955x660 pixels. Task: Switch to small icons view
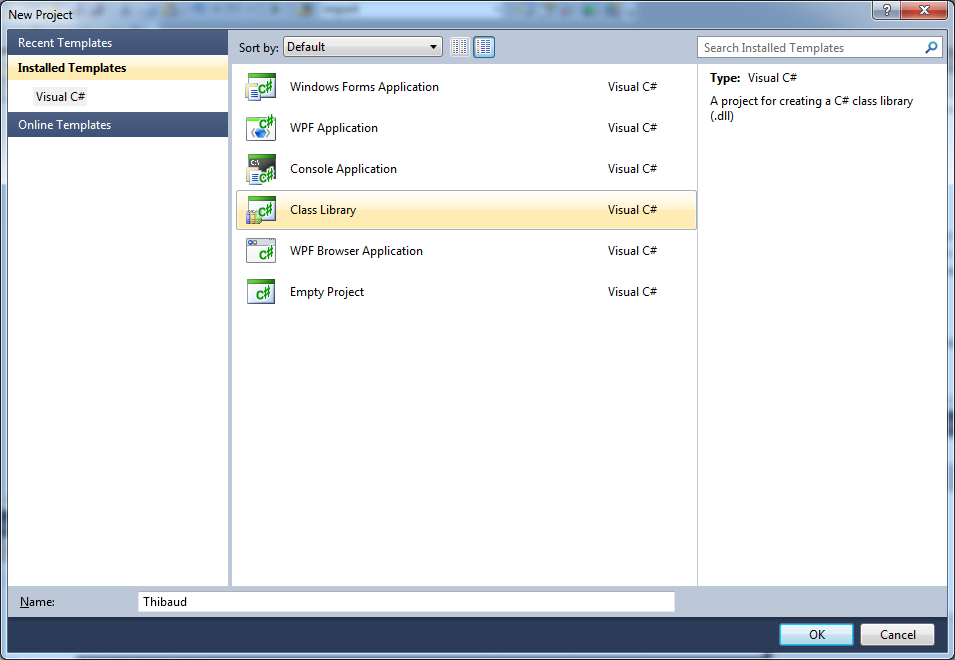coord(460,47)
